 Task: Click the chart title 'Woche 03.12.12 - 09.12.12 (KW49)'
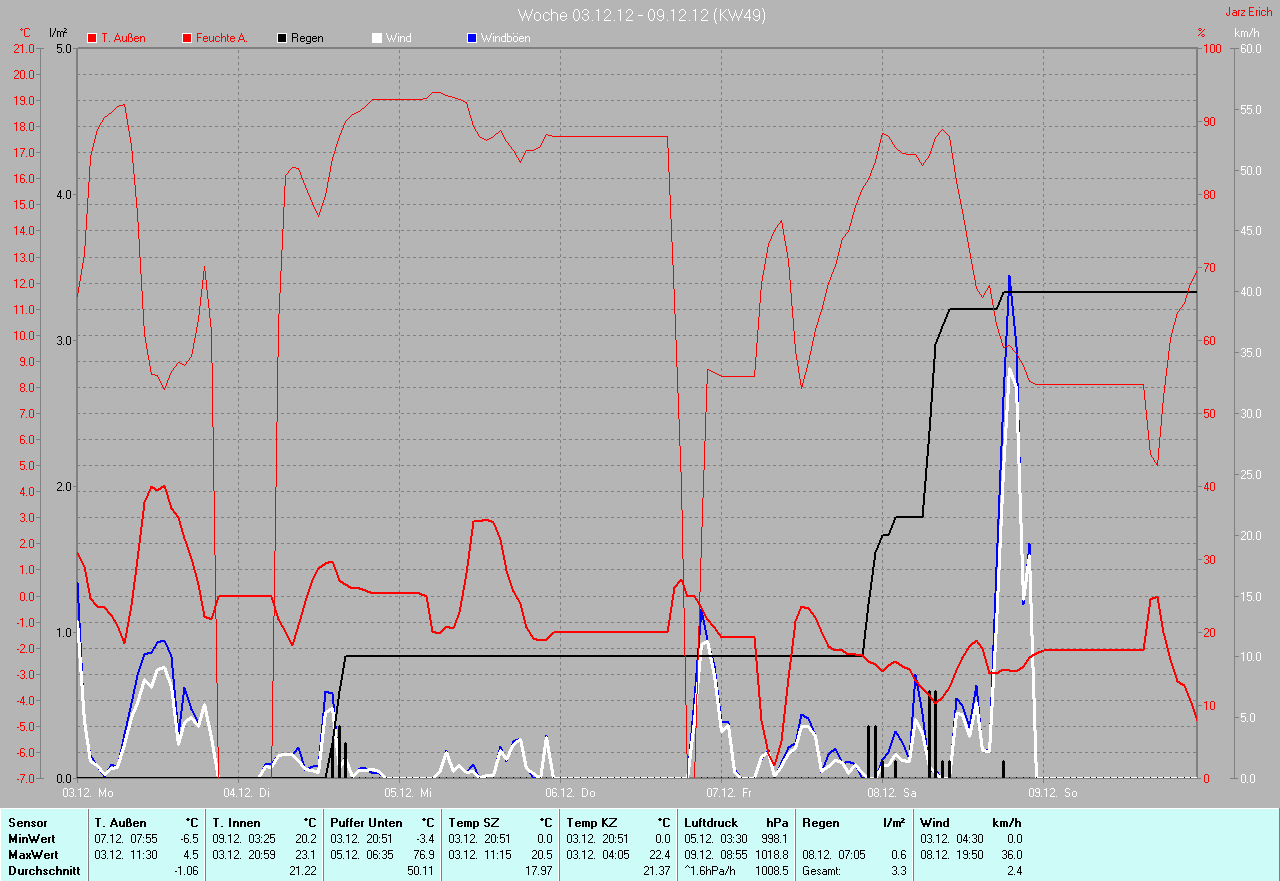pos(642,15)
